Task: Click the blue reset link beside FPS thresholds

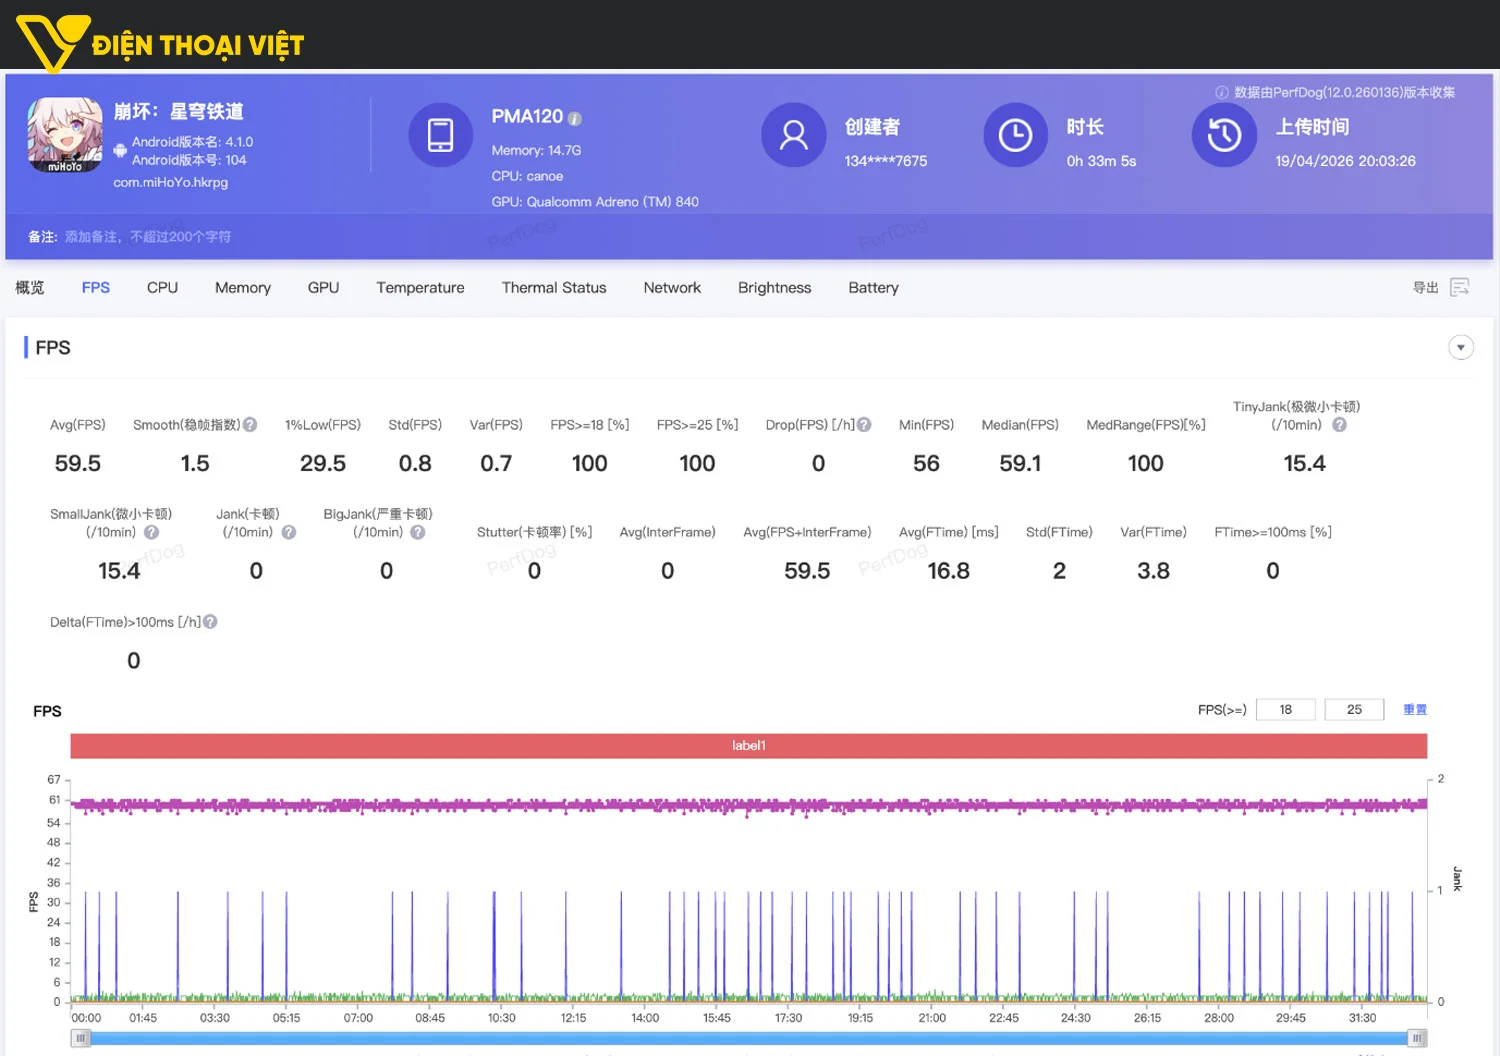Action: tap(1414, 710)
